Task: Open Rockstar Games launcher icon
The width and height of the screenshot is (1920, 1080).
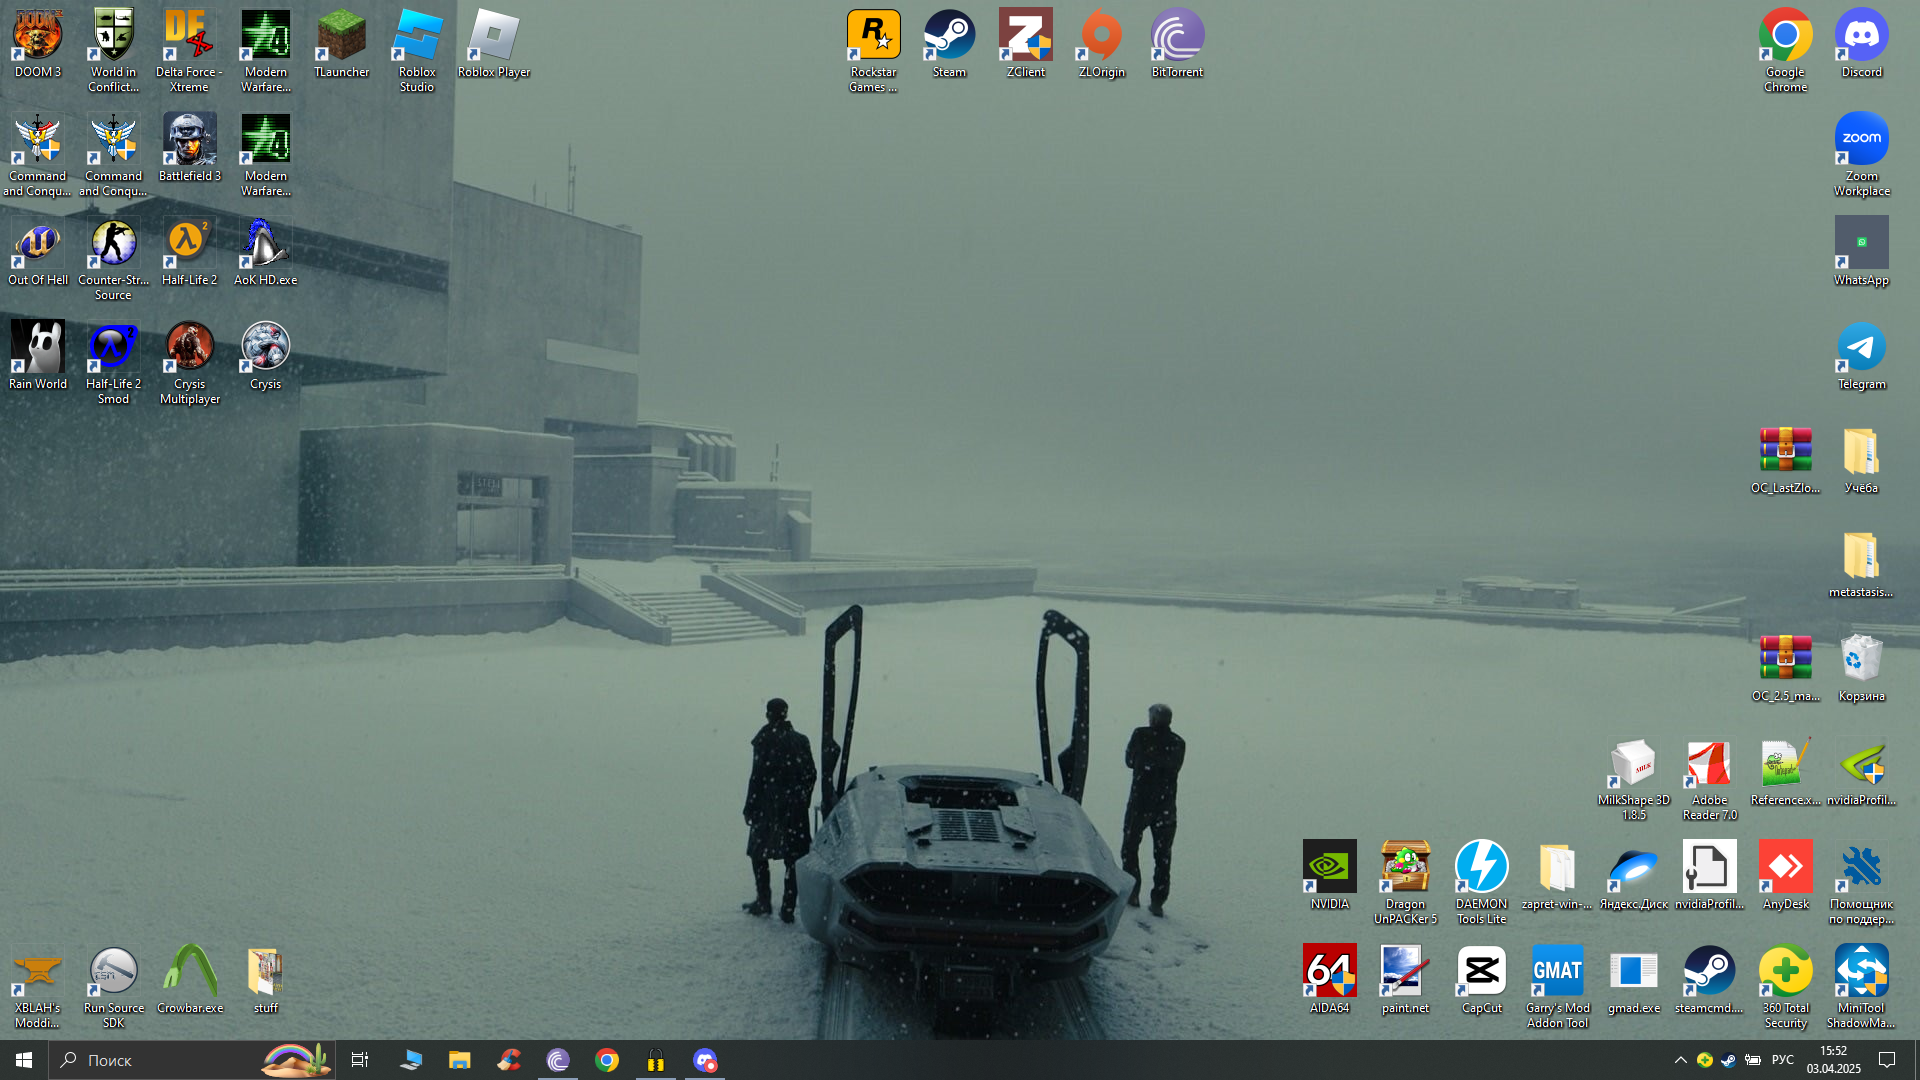Action: click(873, 52)
